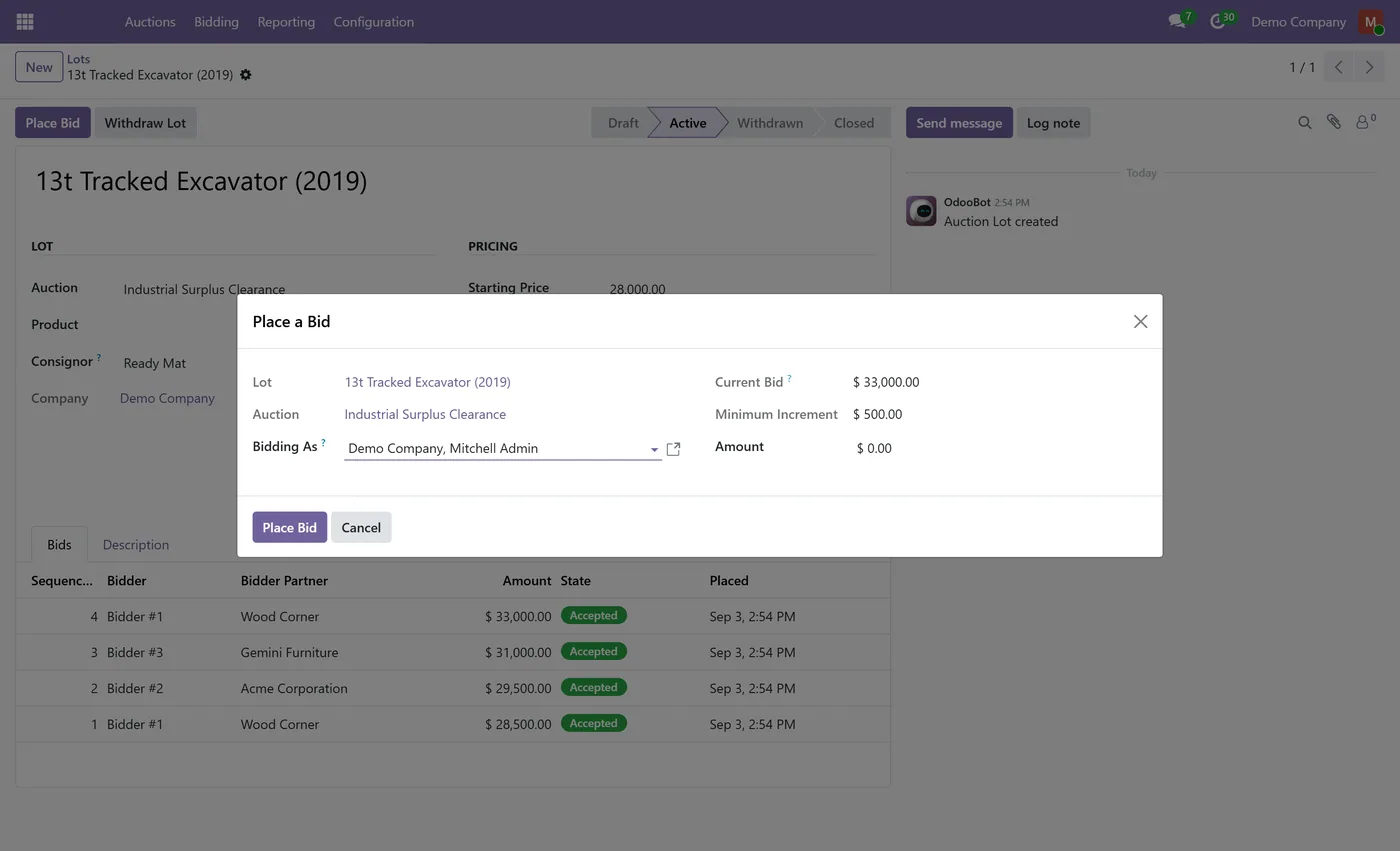Open the 13t Tracked Excavator lot link in the dialog
This screenshot has width=1400, height=851.
pyautogui.click(x=427, y=382)
